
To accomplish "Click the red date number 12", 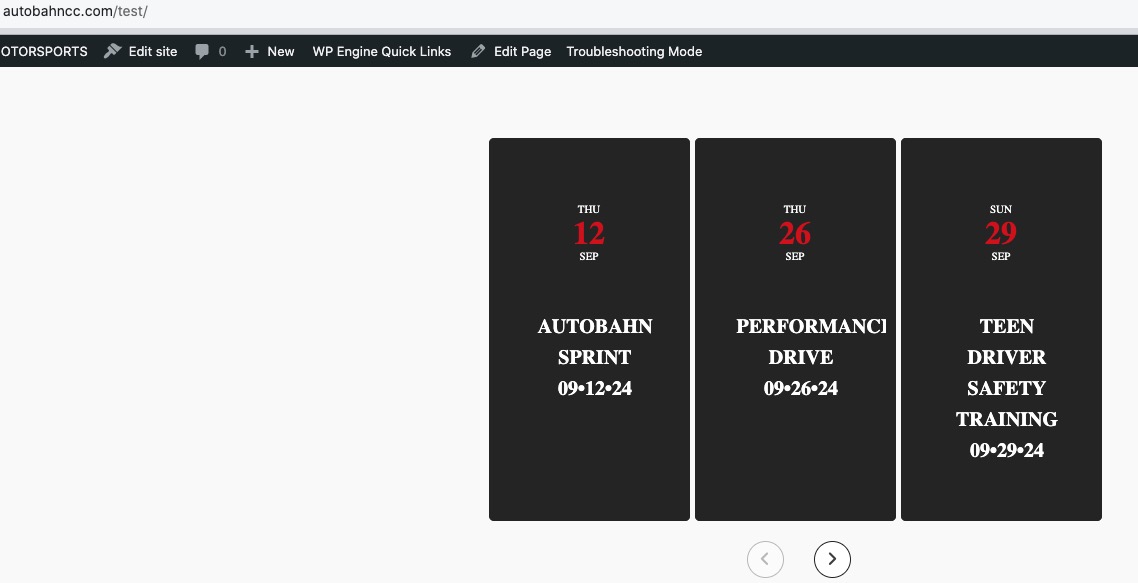I will pyautogui.click(x=589, y=233).
